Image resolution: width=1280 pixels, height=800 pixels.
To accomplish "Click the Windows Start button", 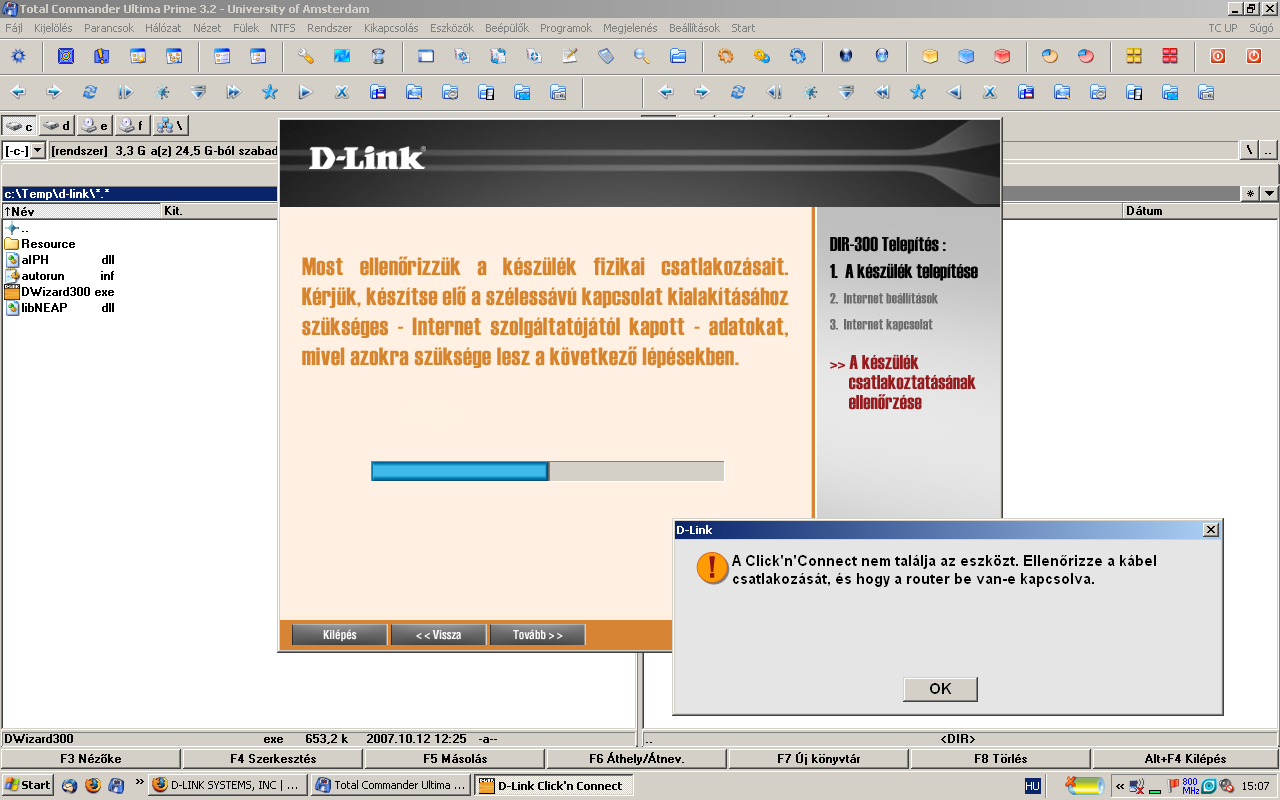I will [27, 785].
